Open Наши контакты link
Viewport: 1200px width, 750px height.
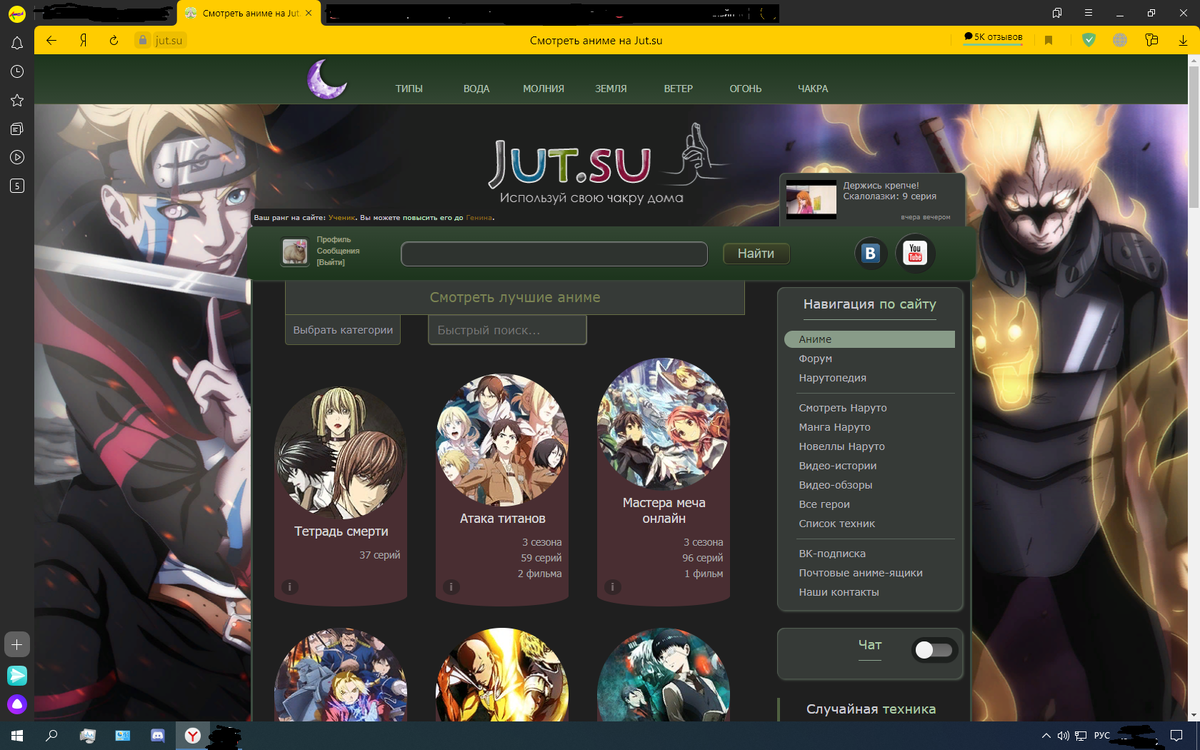tap(838, 592)
